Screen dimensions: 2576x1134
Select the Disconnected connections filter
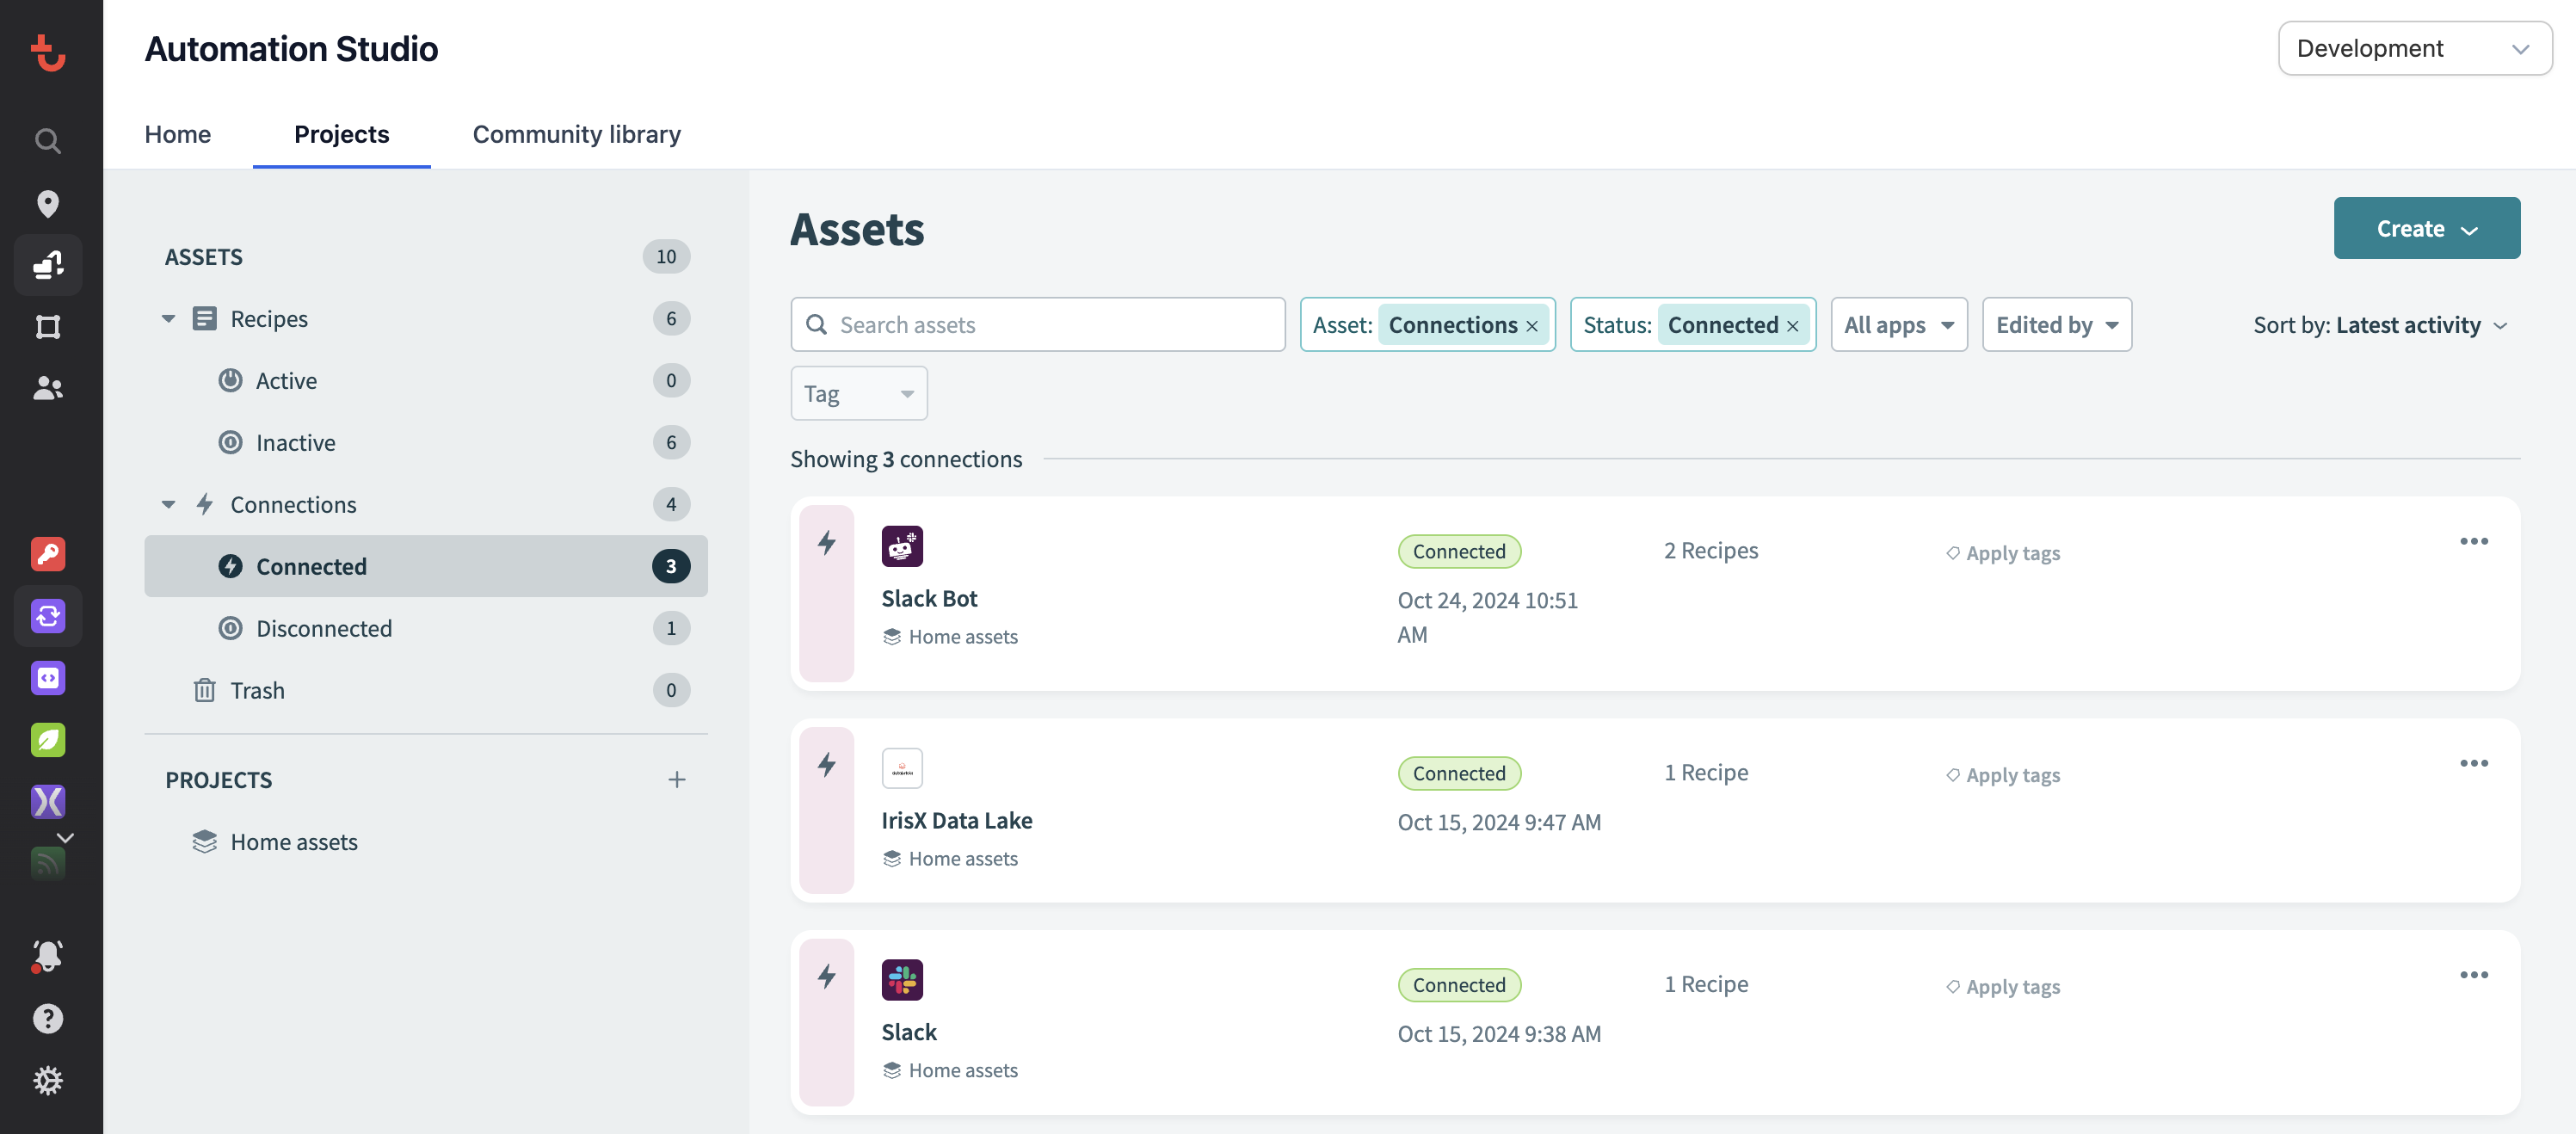323,628
